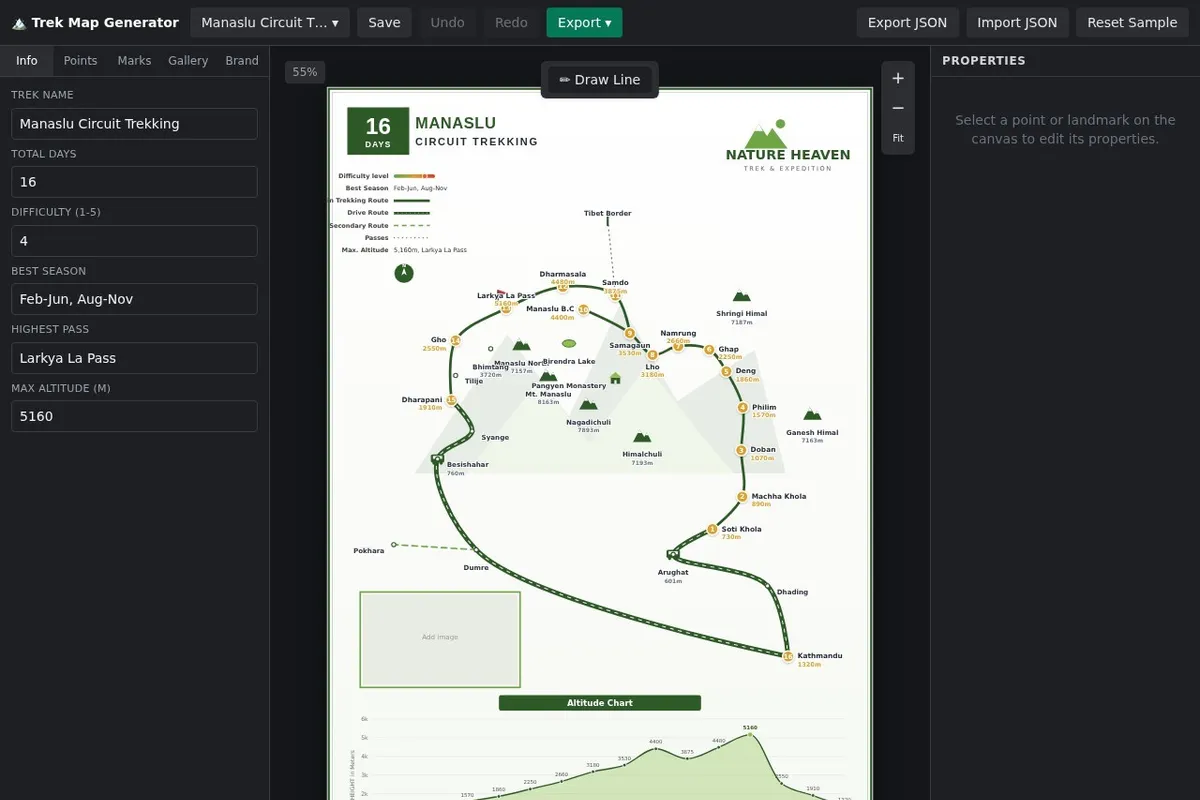
Task: Click the Trek Map Generator mountain logo
Action: coord(19,23)
